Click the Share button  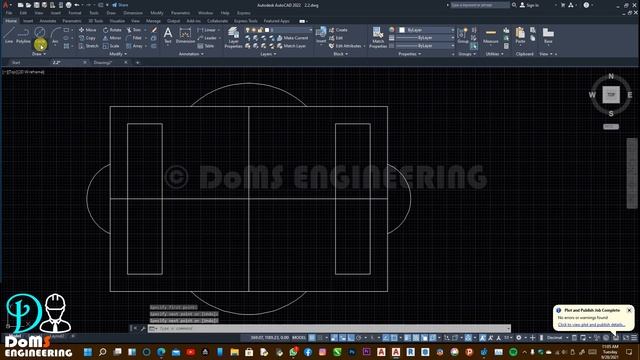coord(120,5)
